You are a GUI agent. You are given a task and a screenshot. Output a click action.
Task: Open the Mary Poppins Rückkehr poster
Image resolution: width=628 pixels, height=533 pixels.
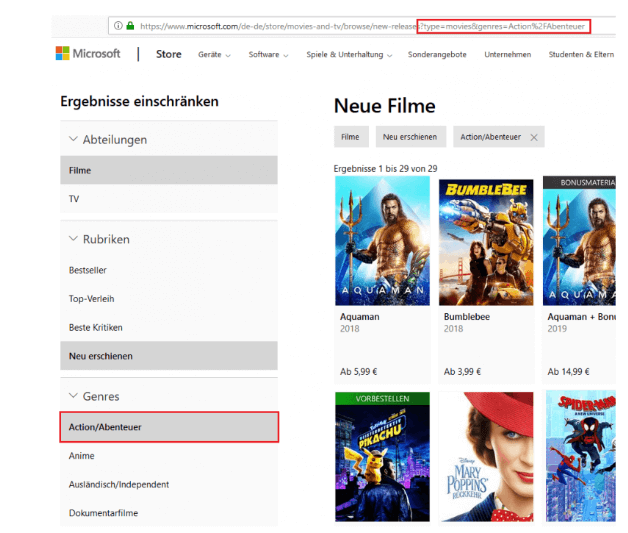(486, 457)
